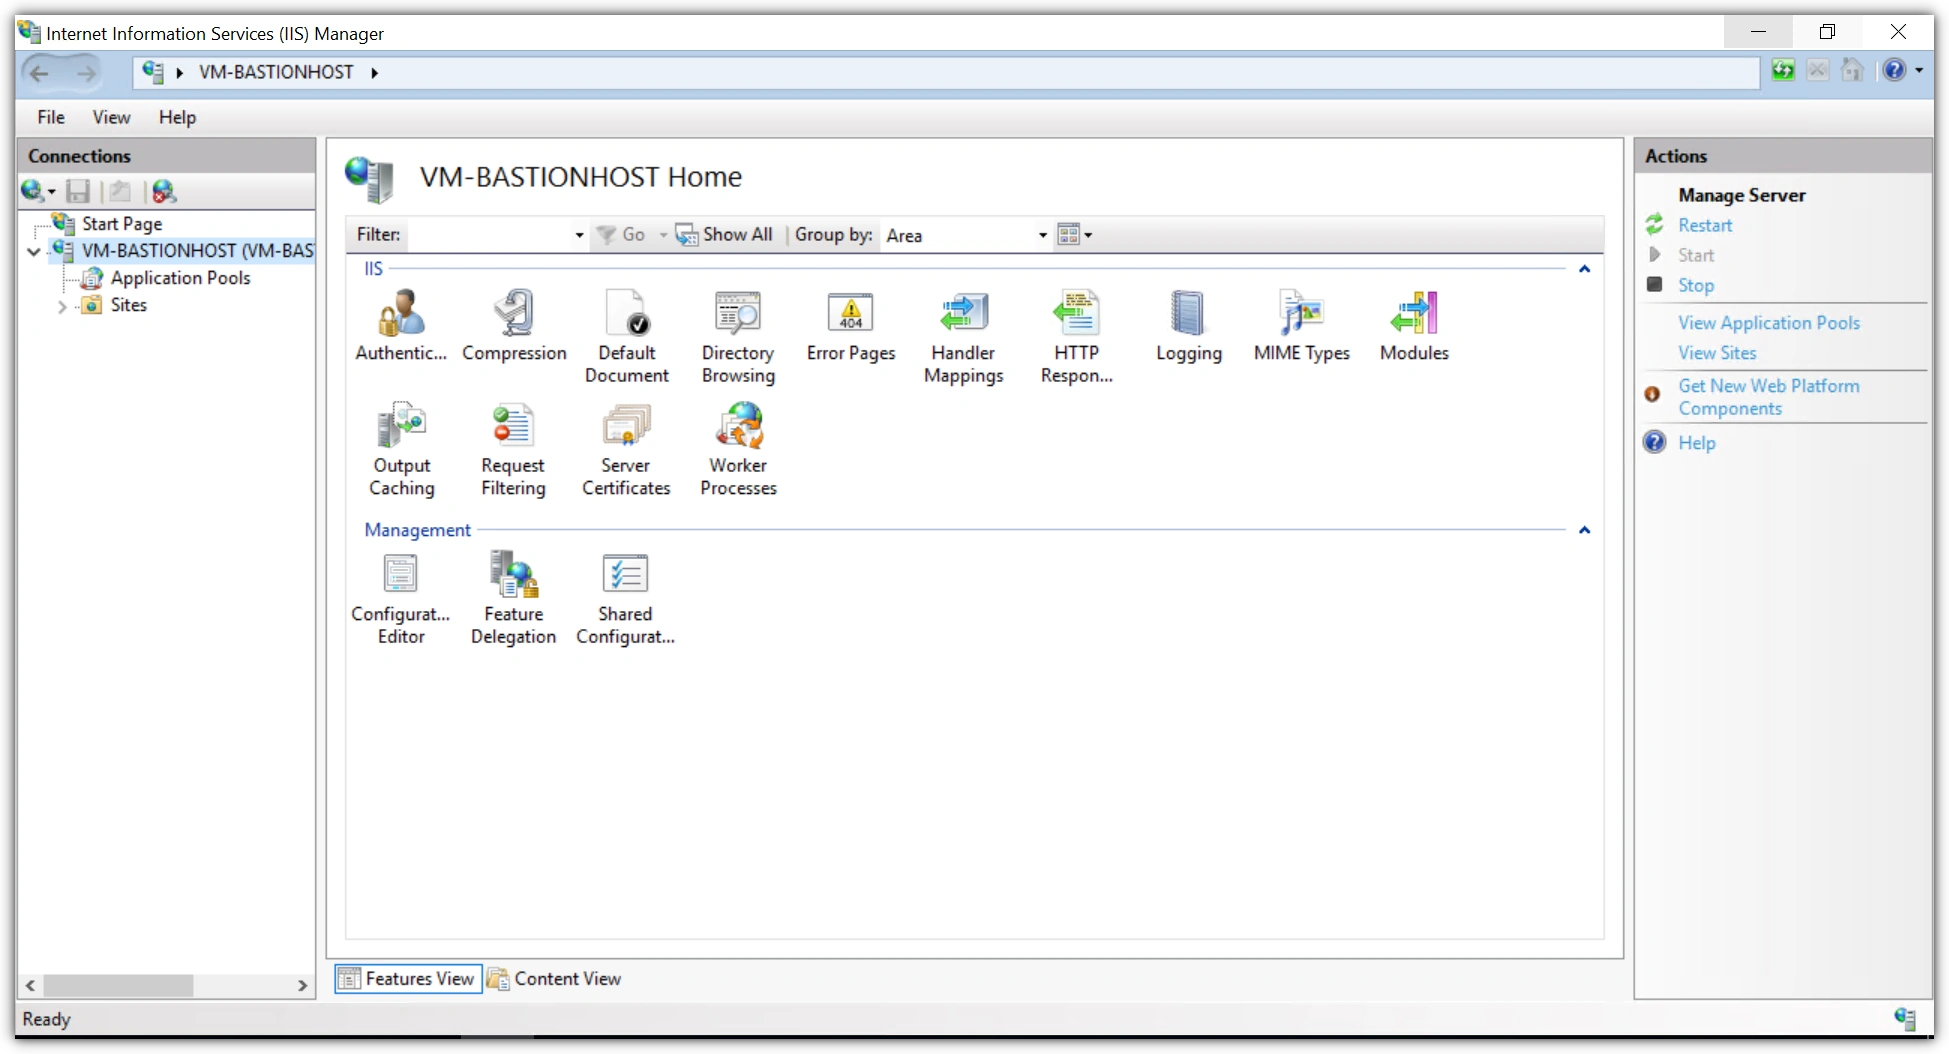Open the Help menu

177,117
